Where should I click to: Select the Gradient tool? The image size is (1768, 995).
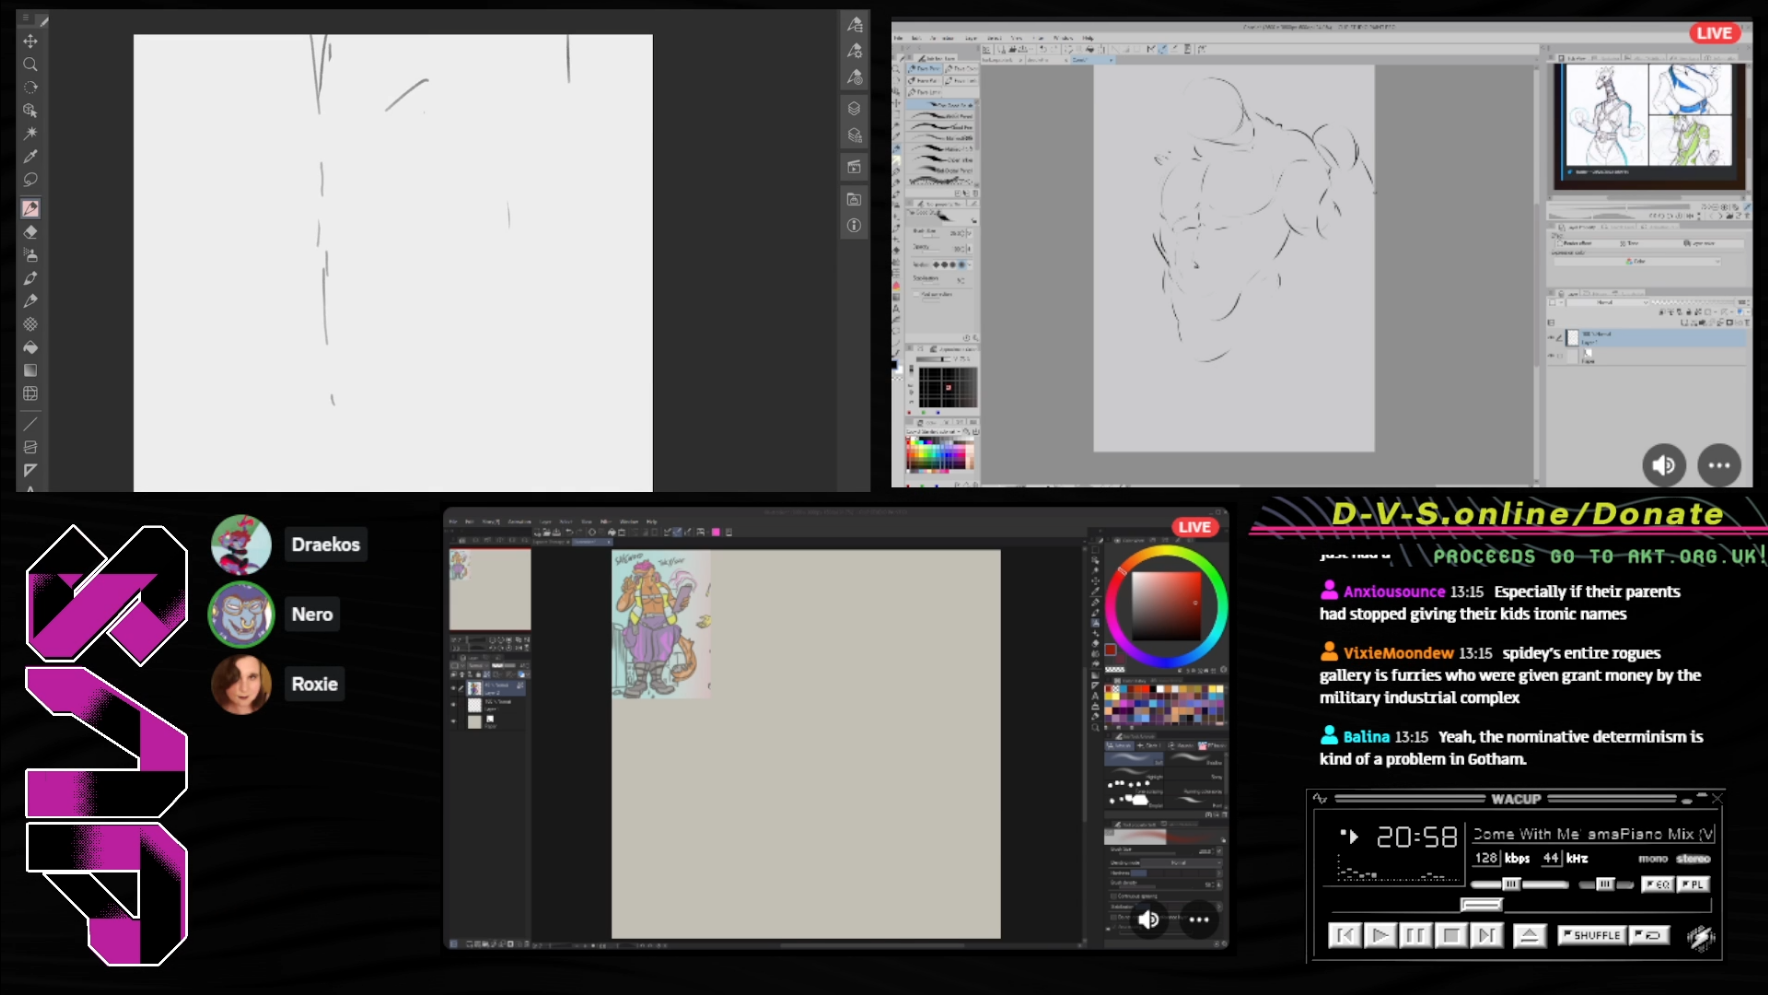tap(30, 370)
